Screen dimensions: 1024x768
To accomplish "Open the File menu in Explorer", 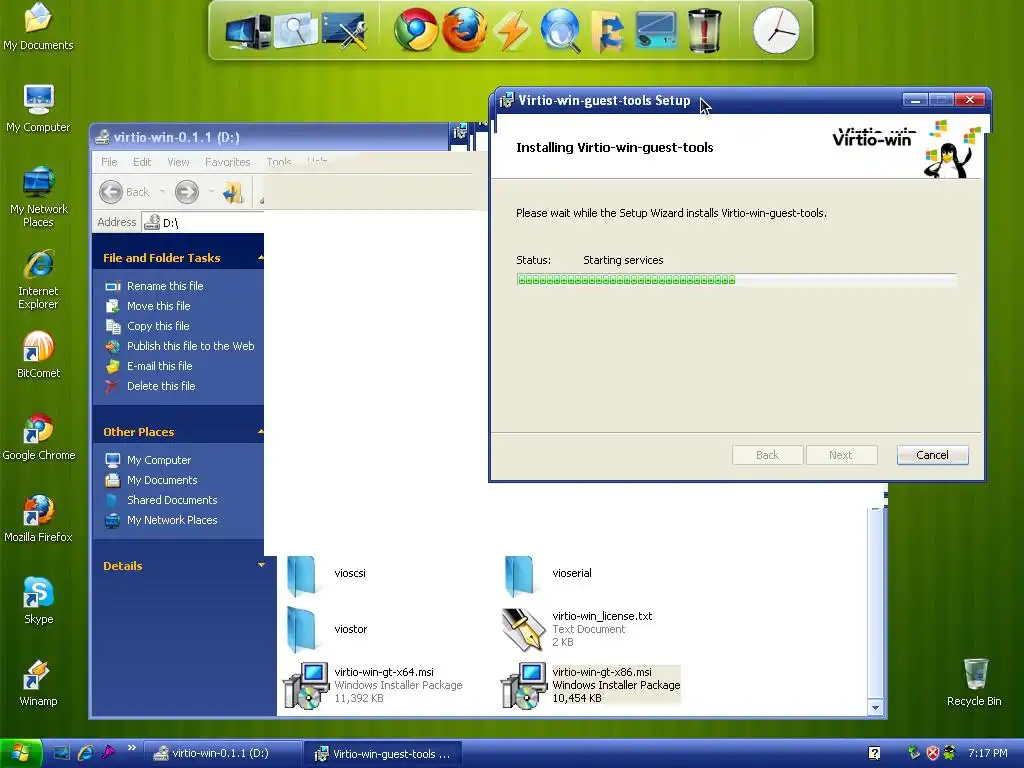I will coord(109,162).
